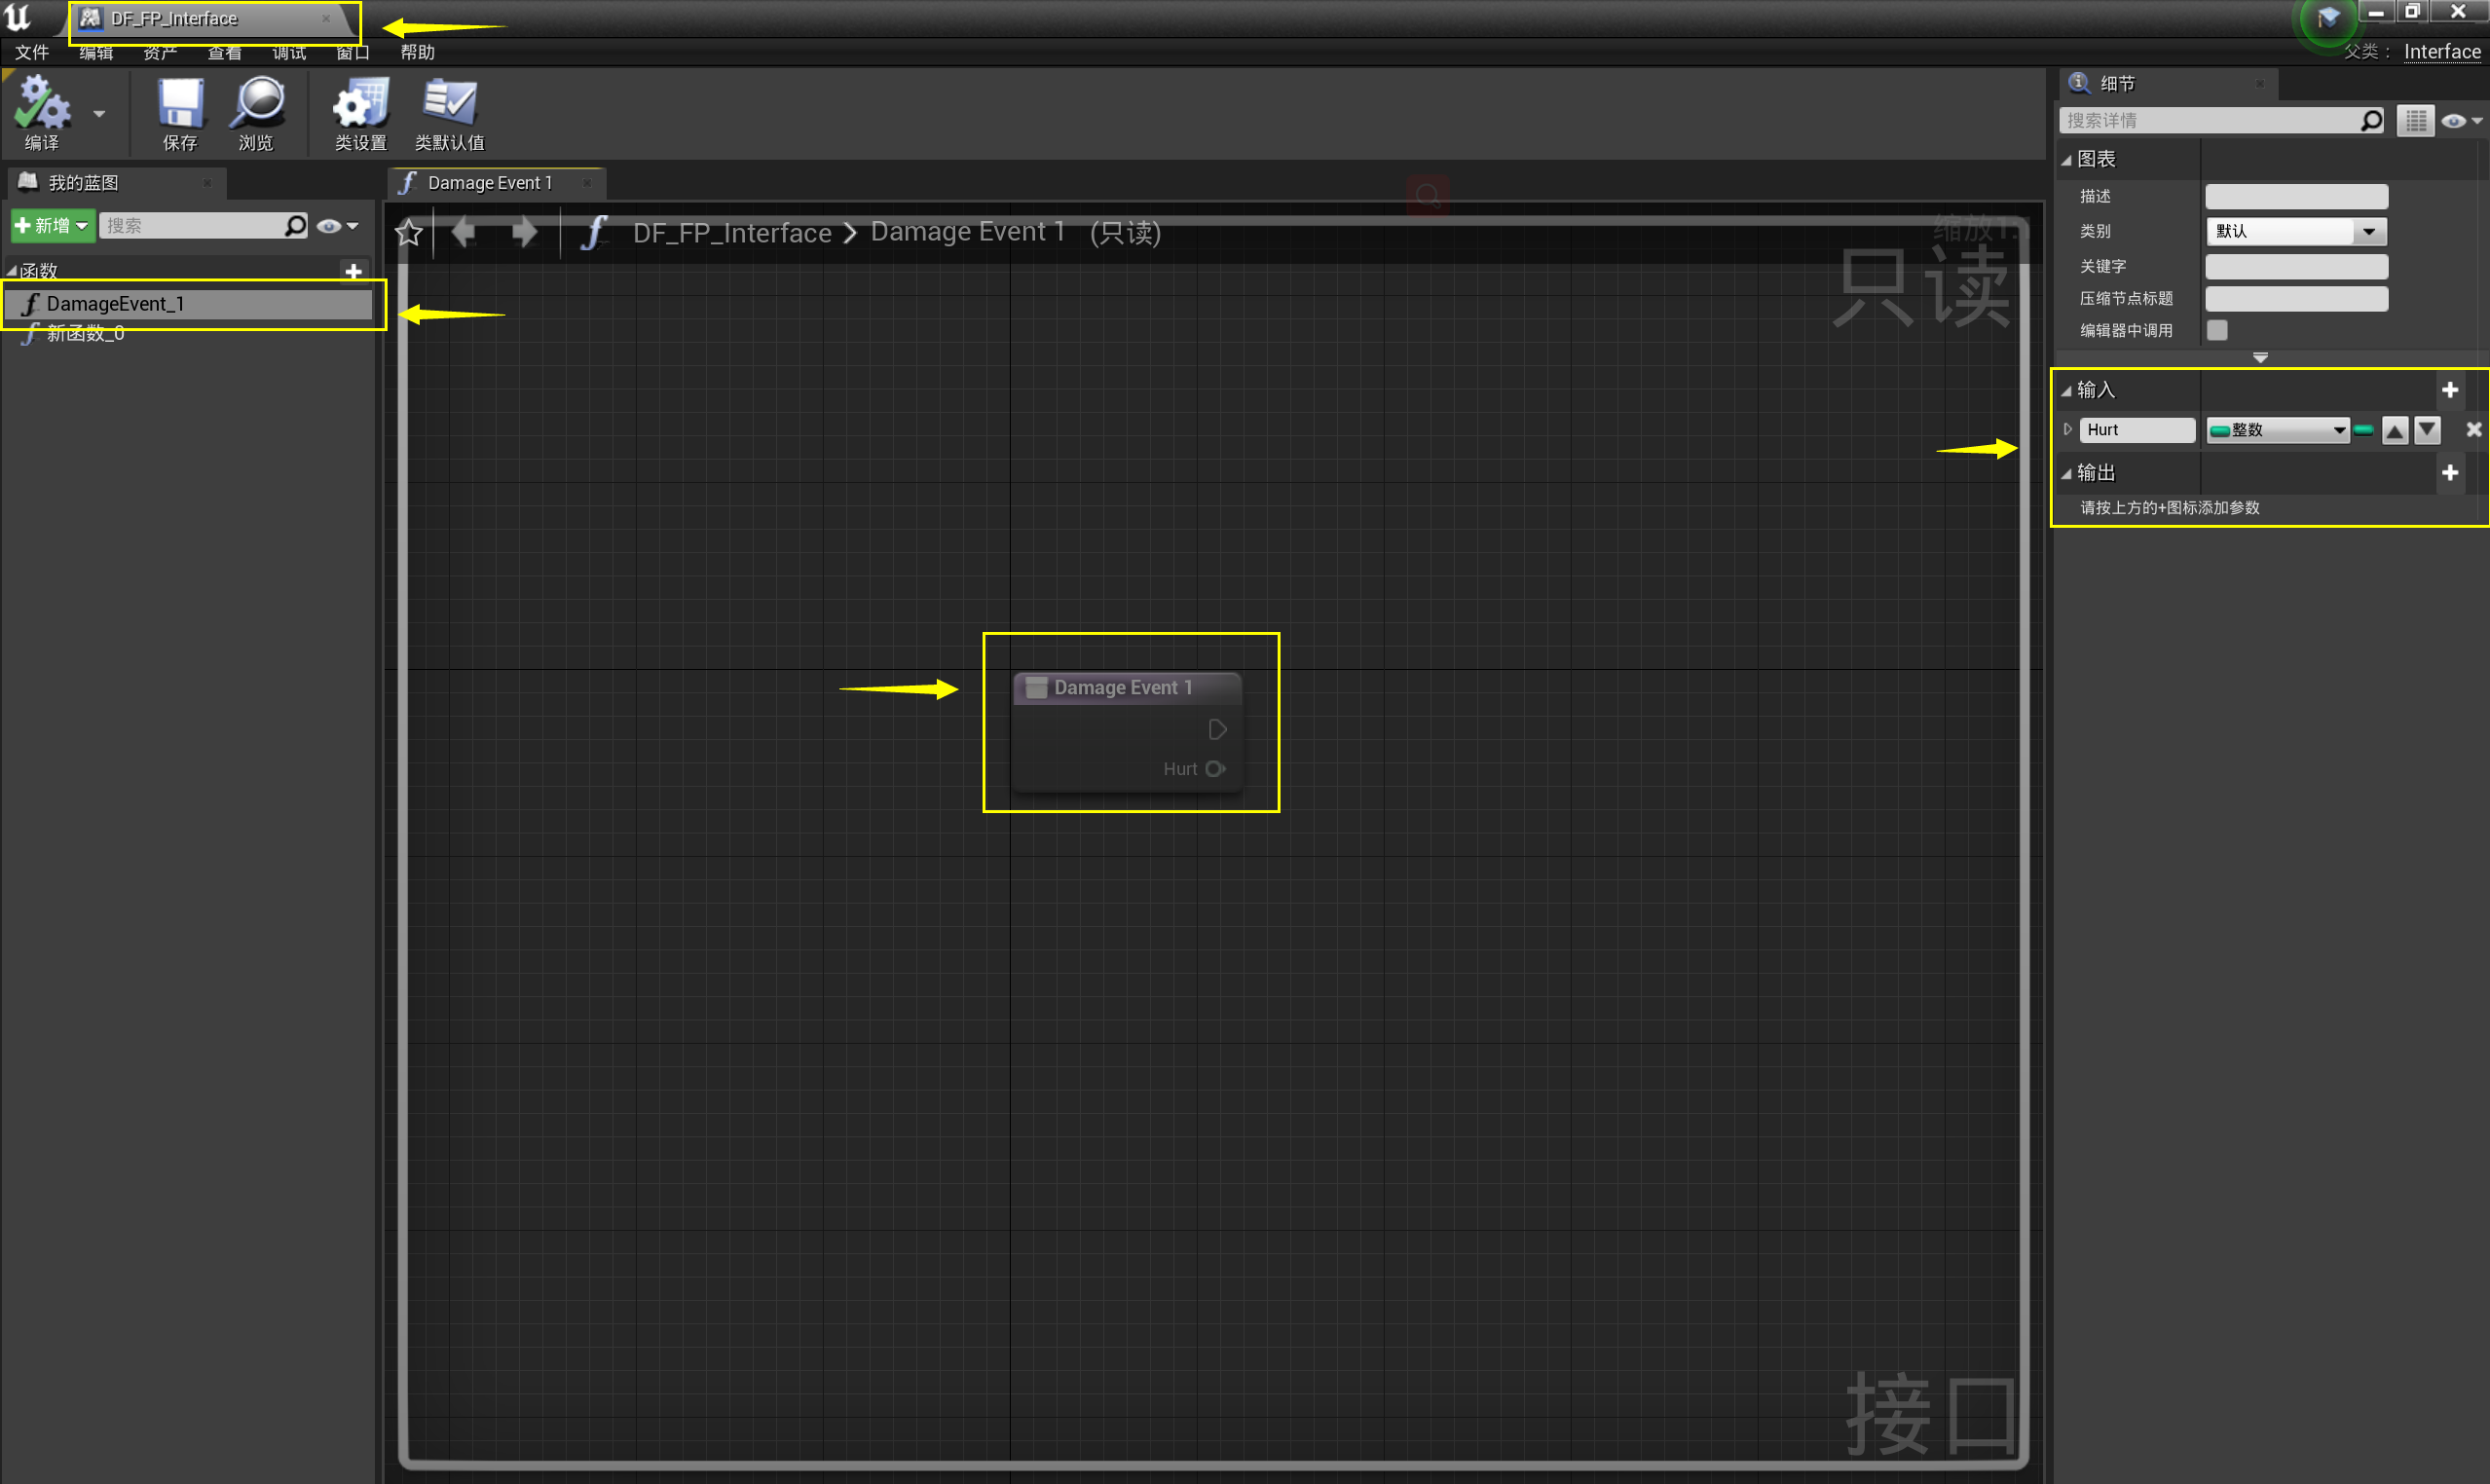Collapse the 函数 functions section

[11, 271]
